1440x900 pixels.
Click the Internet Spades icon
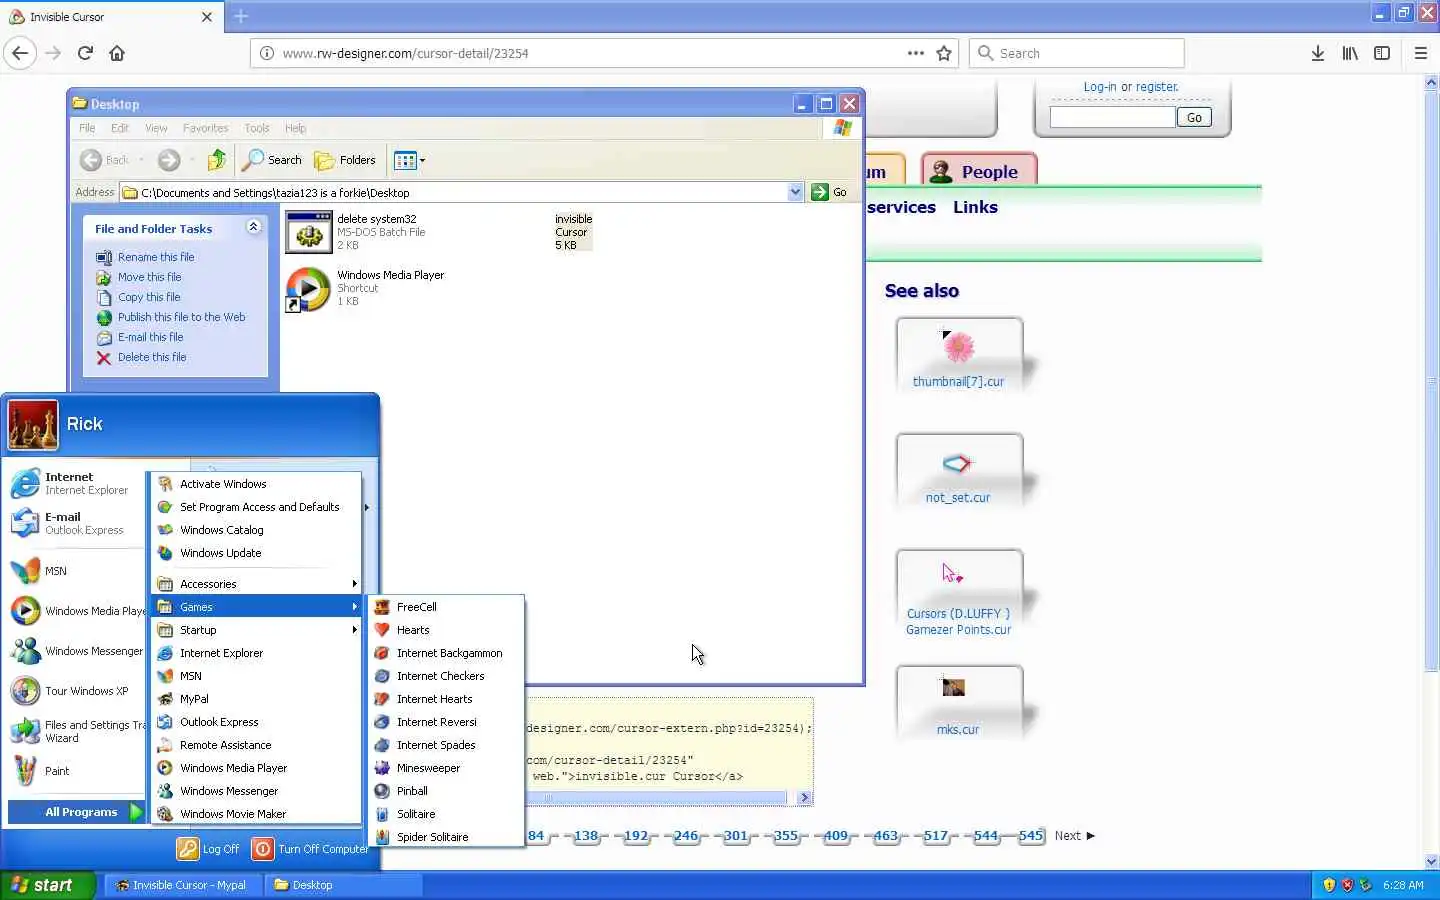click(381, 745)
